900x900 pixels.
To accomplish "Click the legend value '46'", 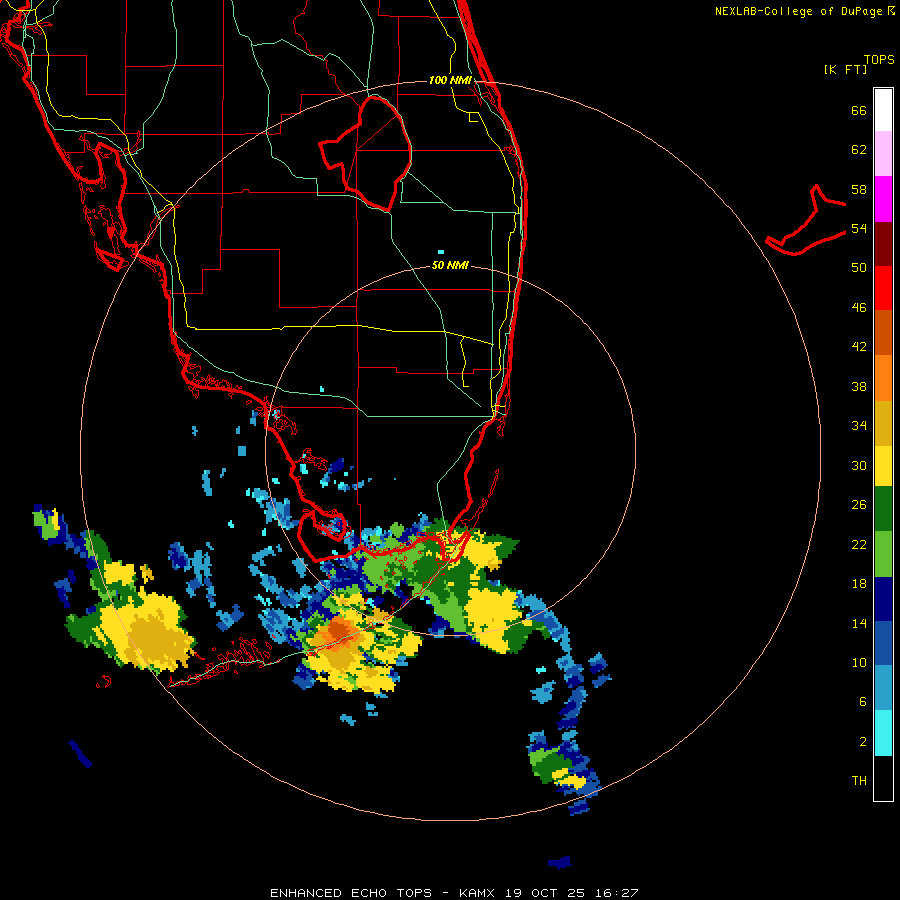I will [859, 308].
